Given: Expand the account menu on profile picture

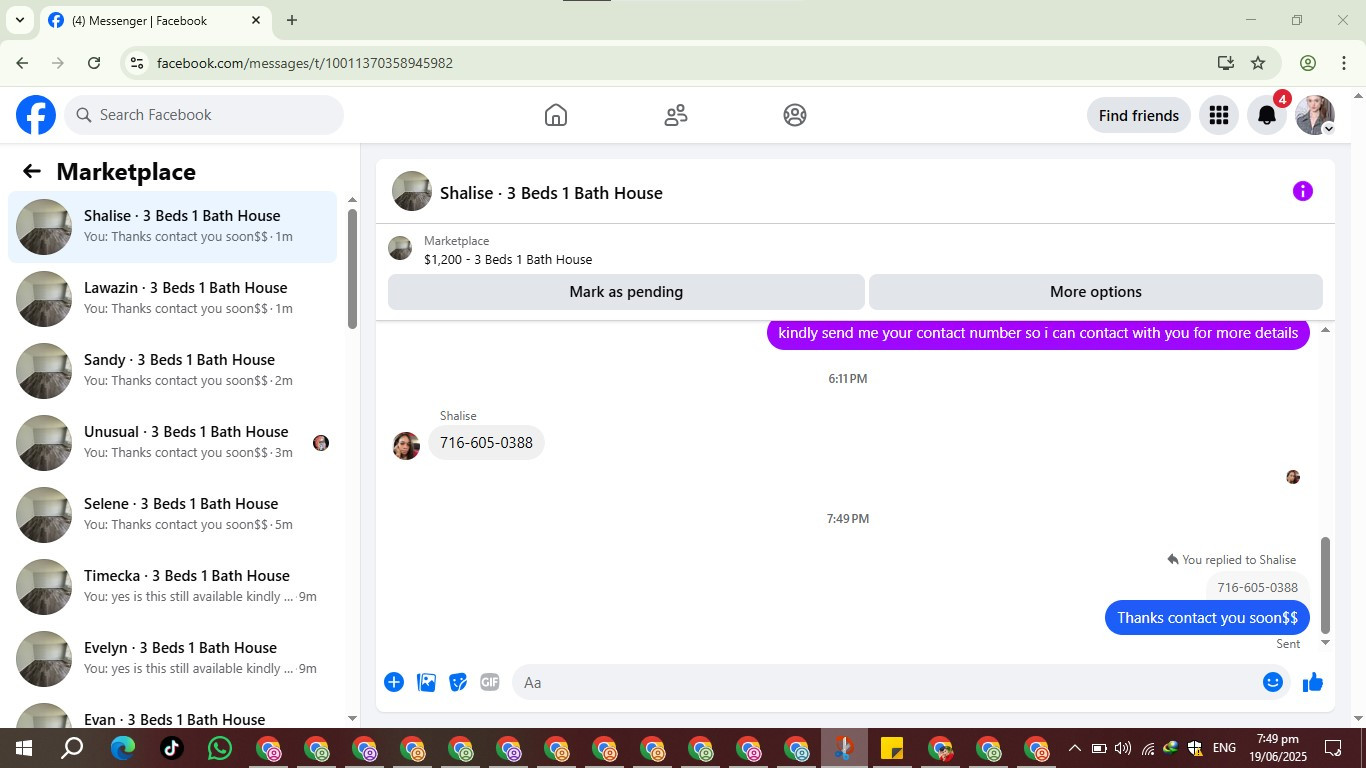Looking at the screenshot, I should click(x=1329, y=129).
